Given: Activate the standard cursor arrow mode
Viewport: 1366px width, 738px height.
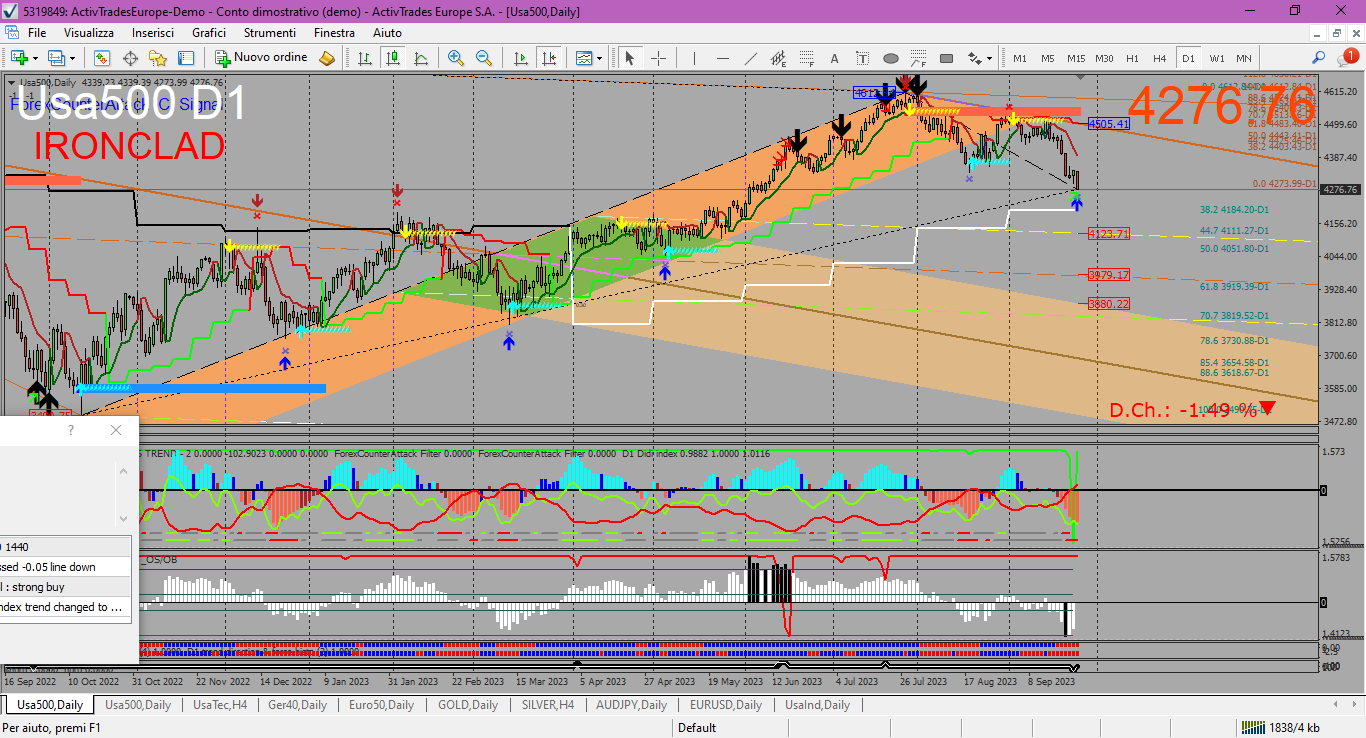Looking at the screenshot, I should point(630,58).
